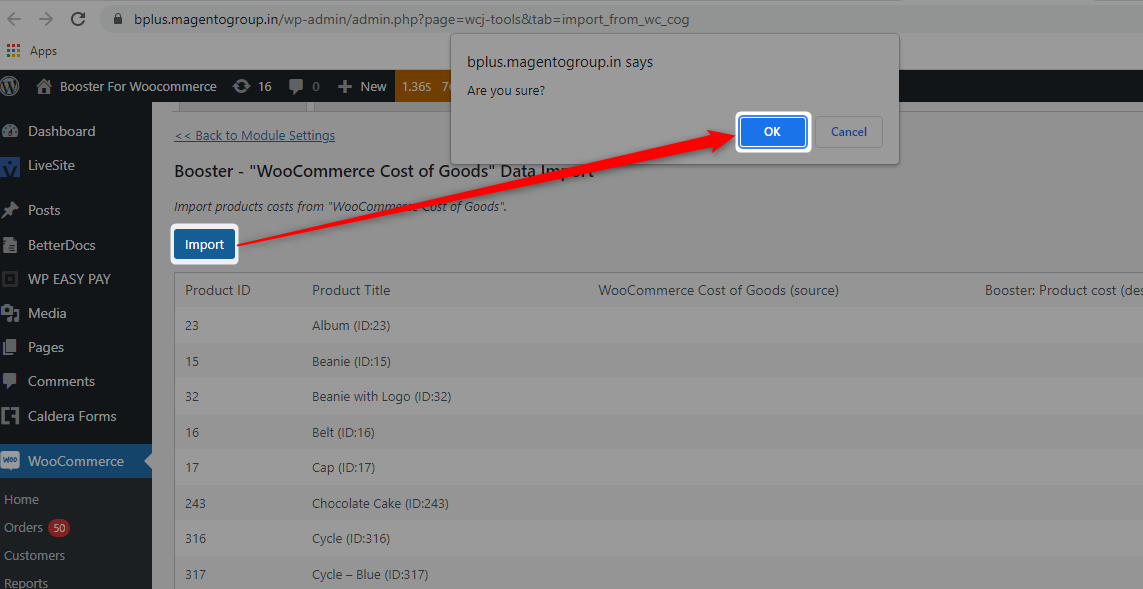
Task: Open updates icon showing 16
Action: point(241,86)
